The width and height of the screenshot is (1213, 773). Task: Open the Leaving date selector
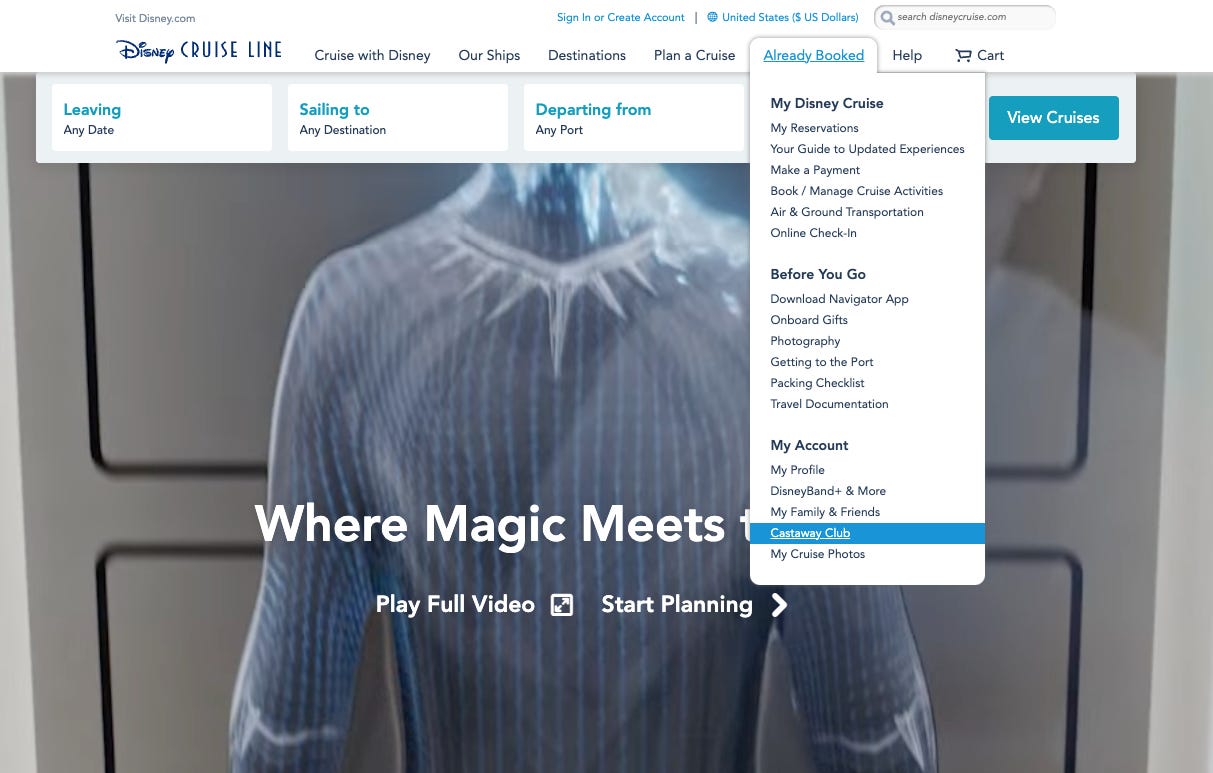click(162, 118)
